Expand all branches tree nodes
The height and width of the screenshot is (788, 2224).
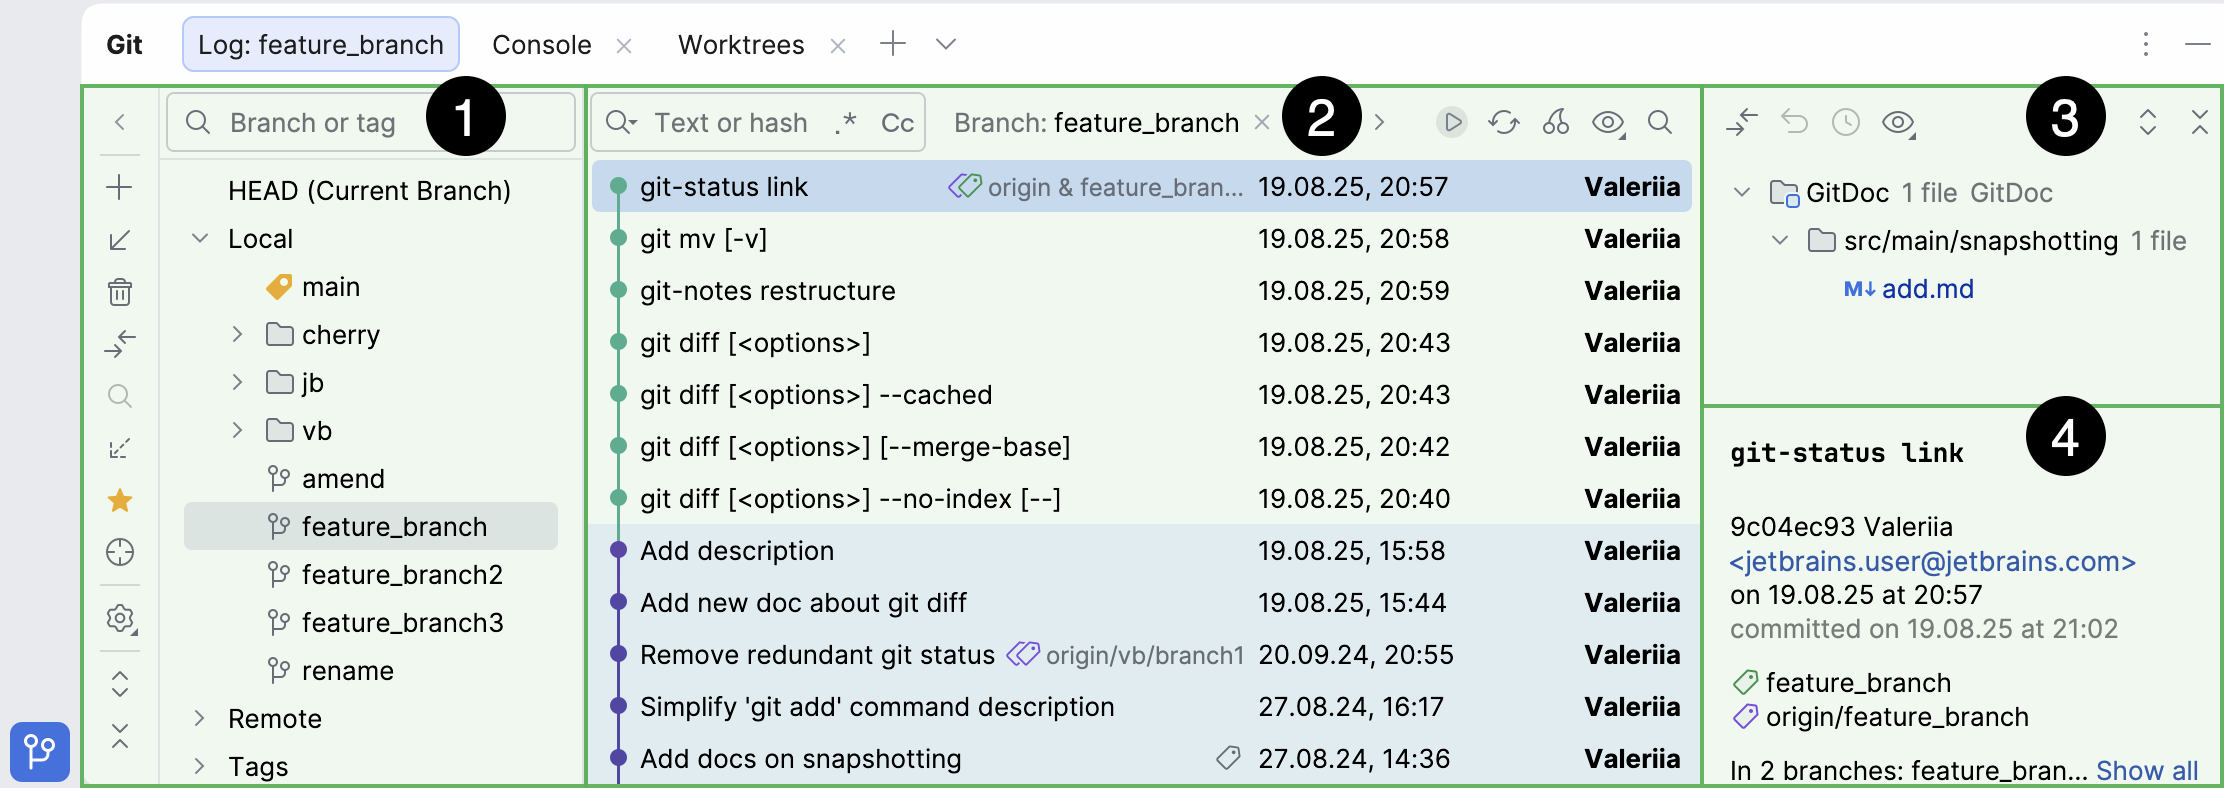[120, 684]
